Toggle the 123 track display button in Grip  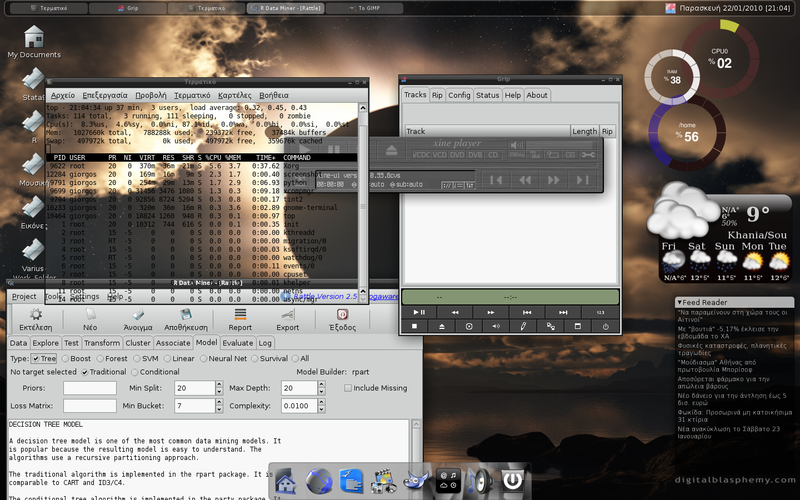[x=601, y=312]
